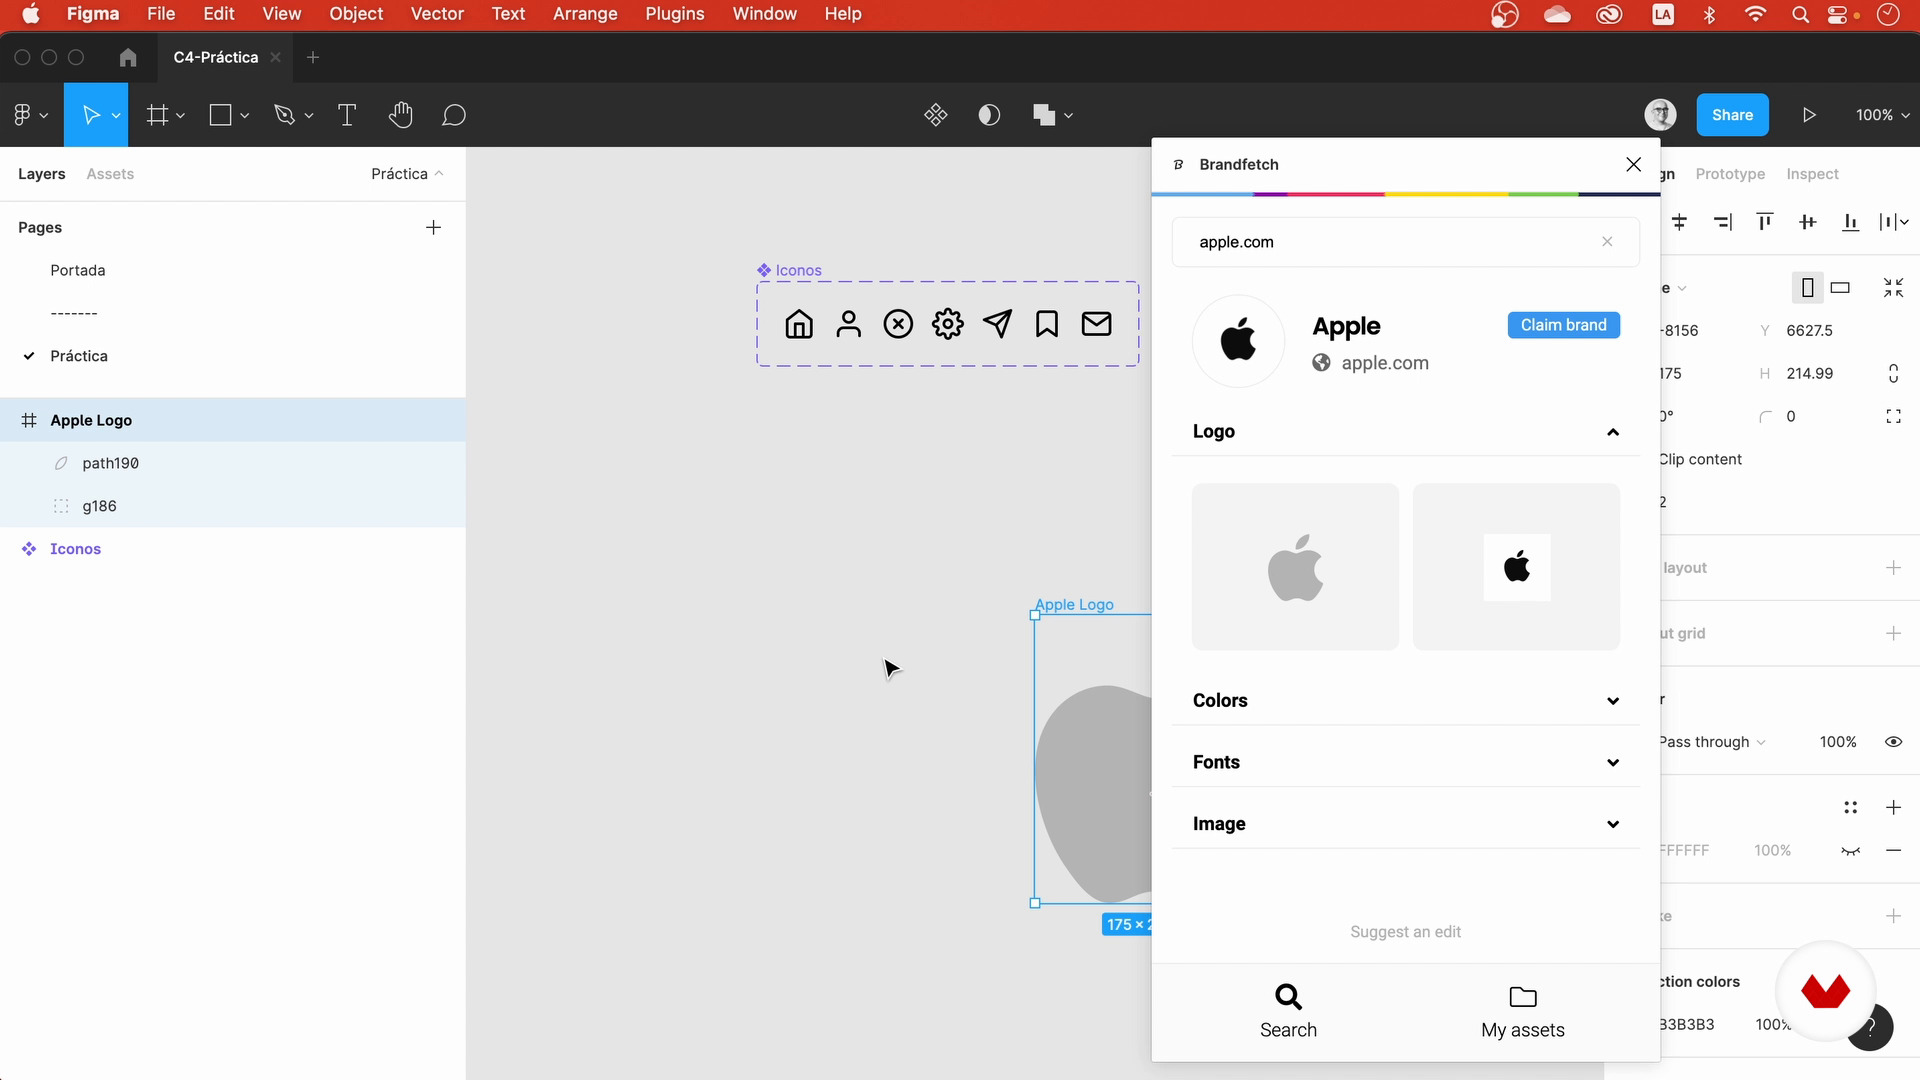Add a new page with plus

tap(433, 228)
